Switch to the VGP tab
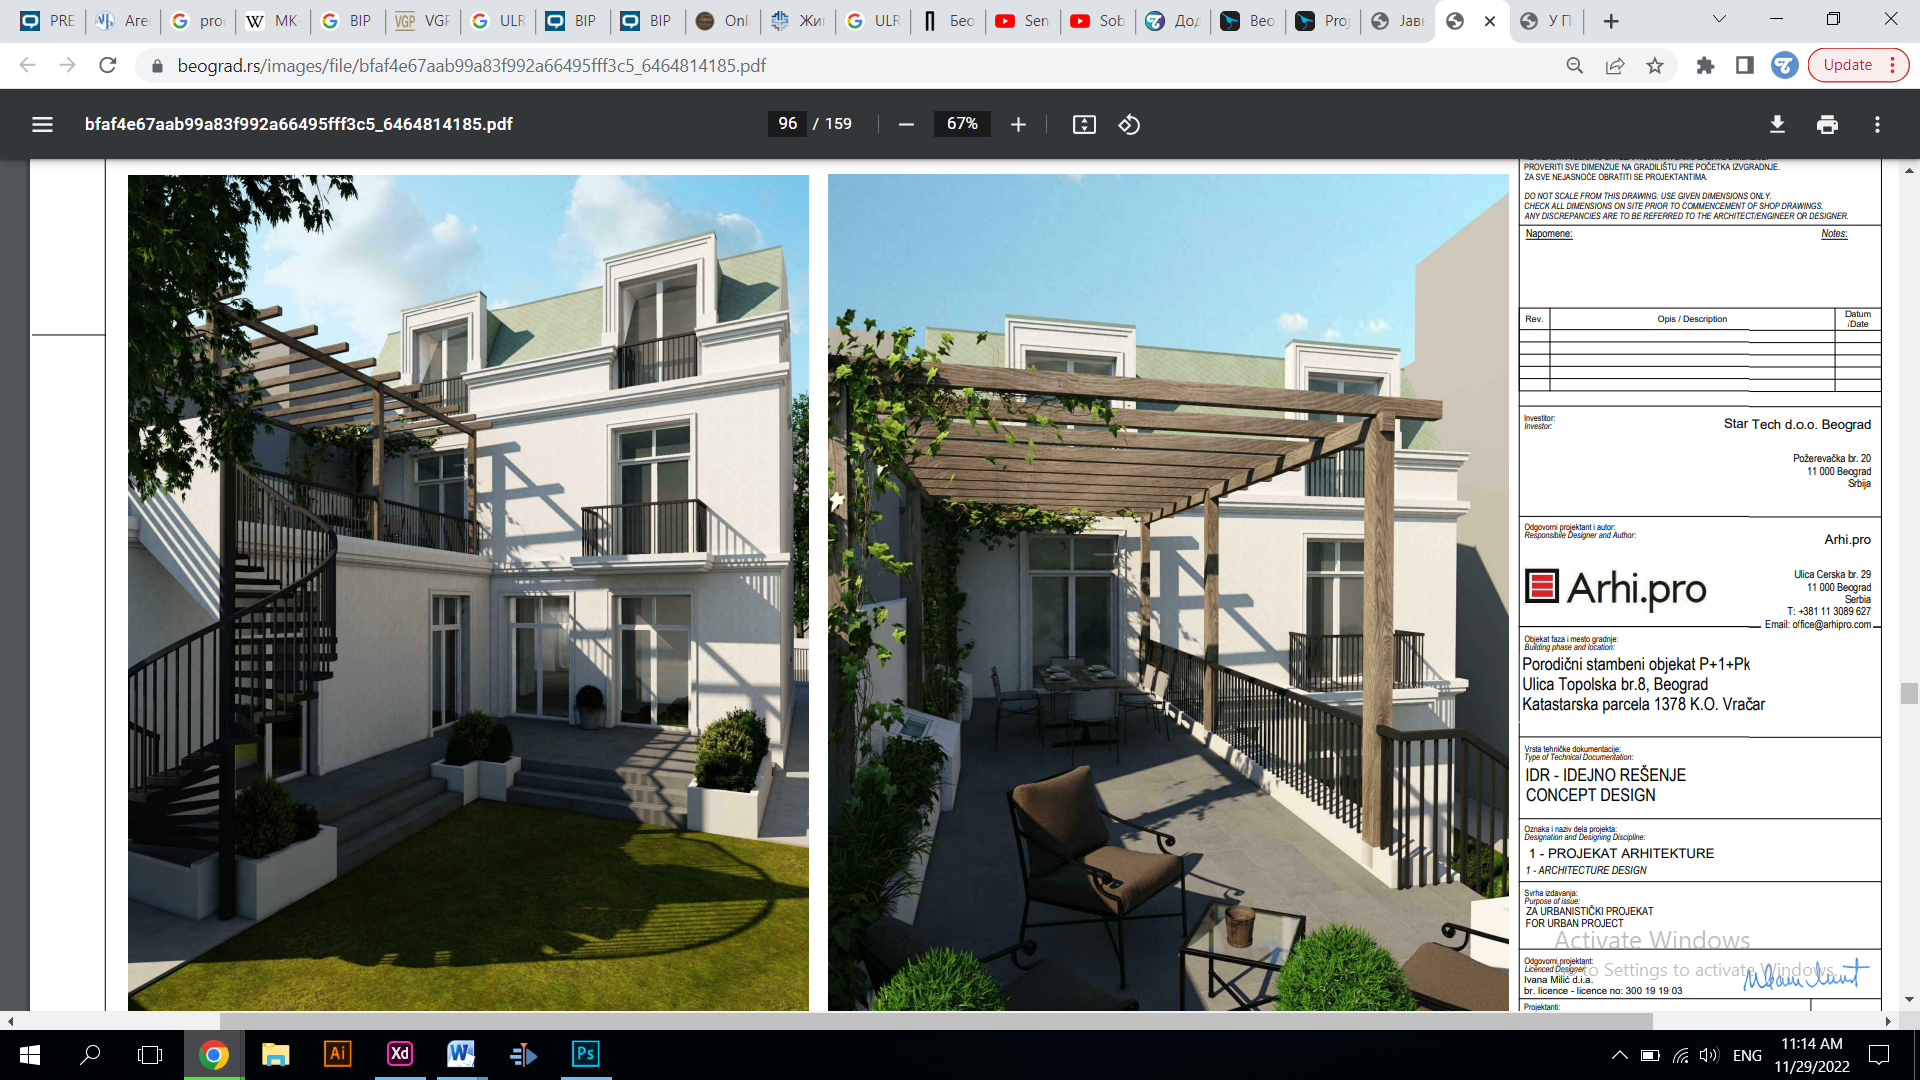Image resolution: width=1920 pixels, height=1080 pixels. click(x=422, y=21)
